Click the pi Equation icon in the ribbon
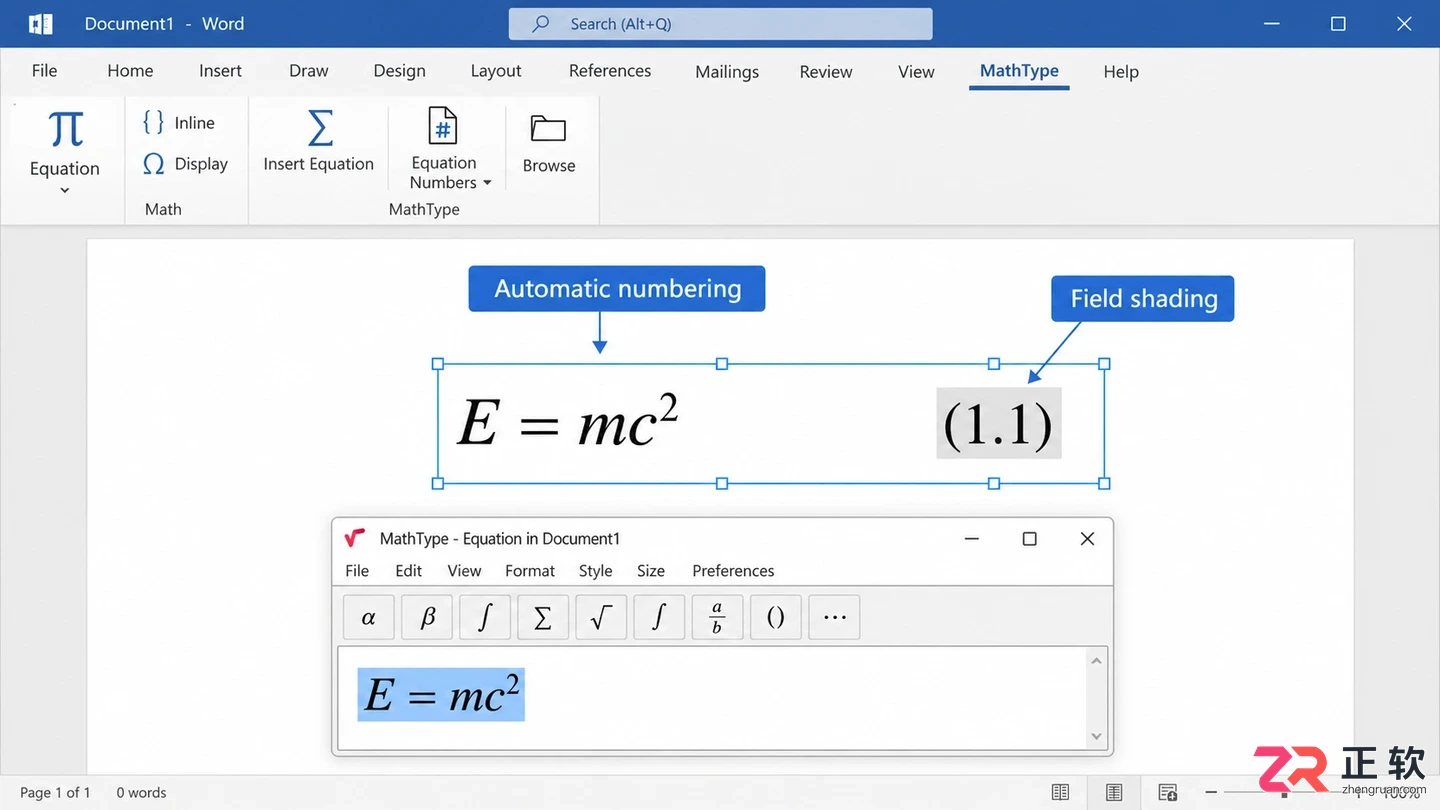 tap(65, 130)
